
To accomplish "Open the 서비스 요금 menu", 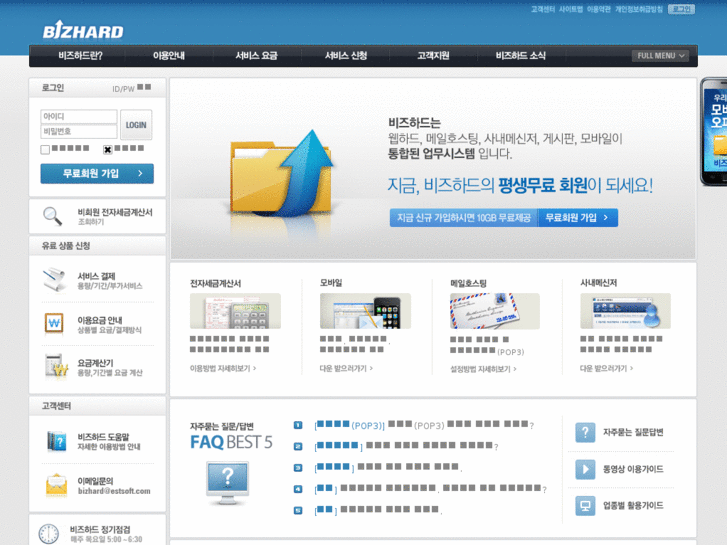I will 256,56.
